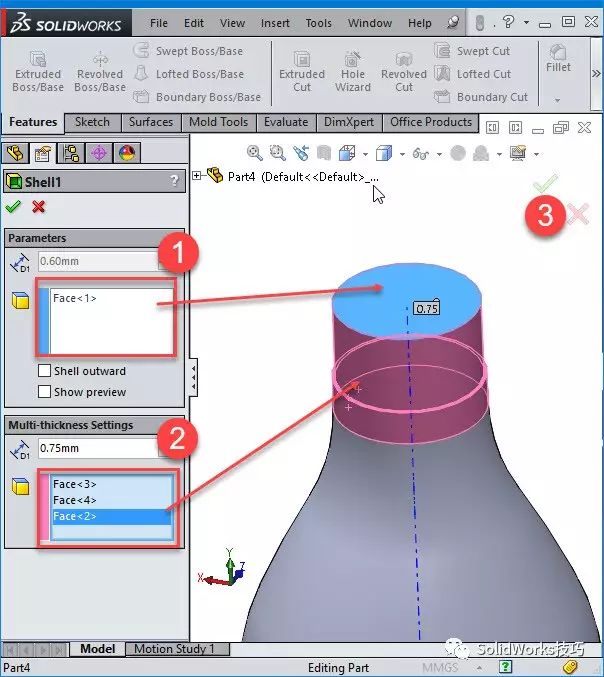Enable the Shell outward checkbox
The height and width of the screenshot is (677, 604).
point(44,371)
